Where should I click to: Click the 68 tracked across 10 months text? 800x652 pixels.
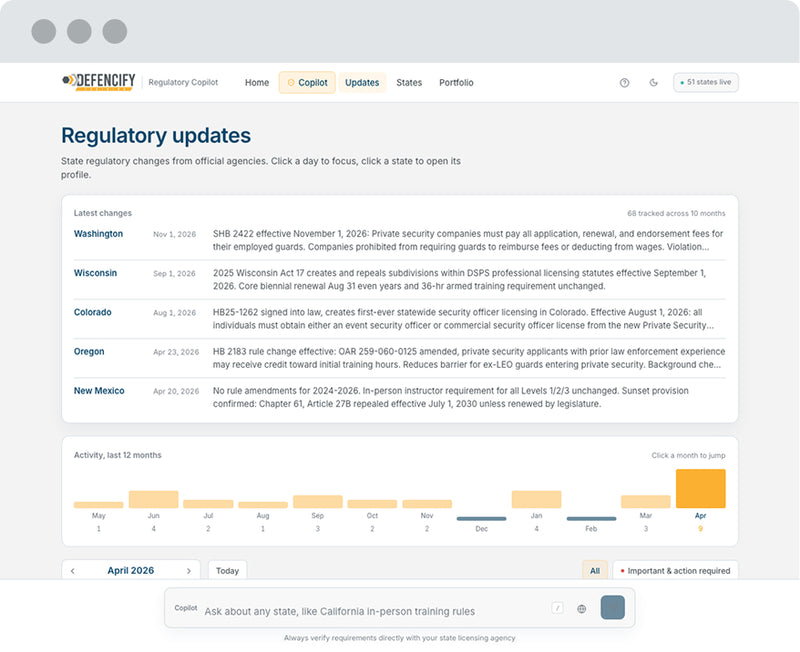[x=676, y=213]
